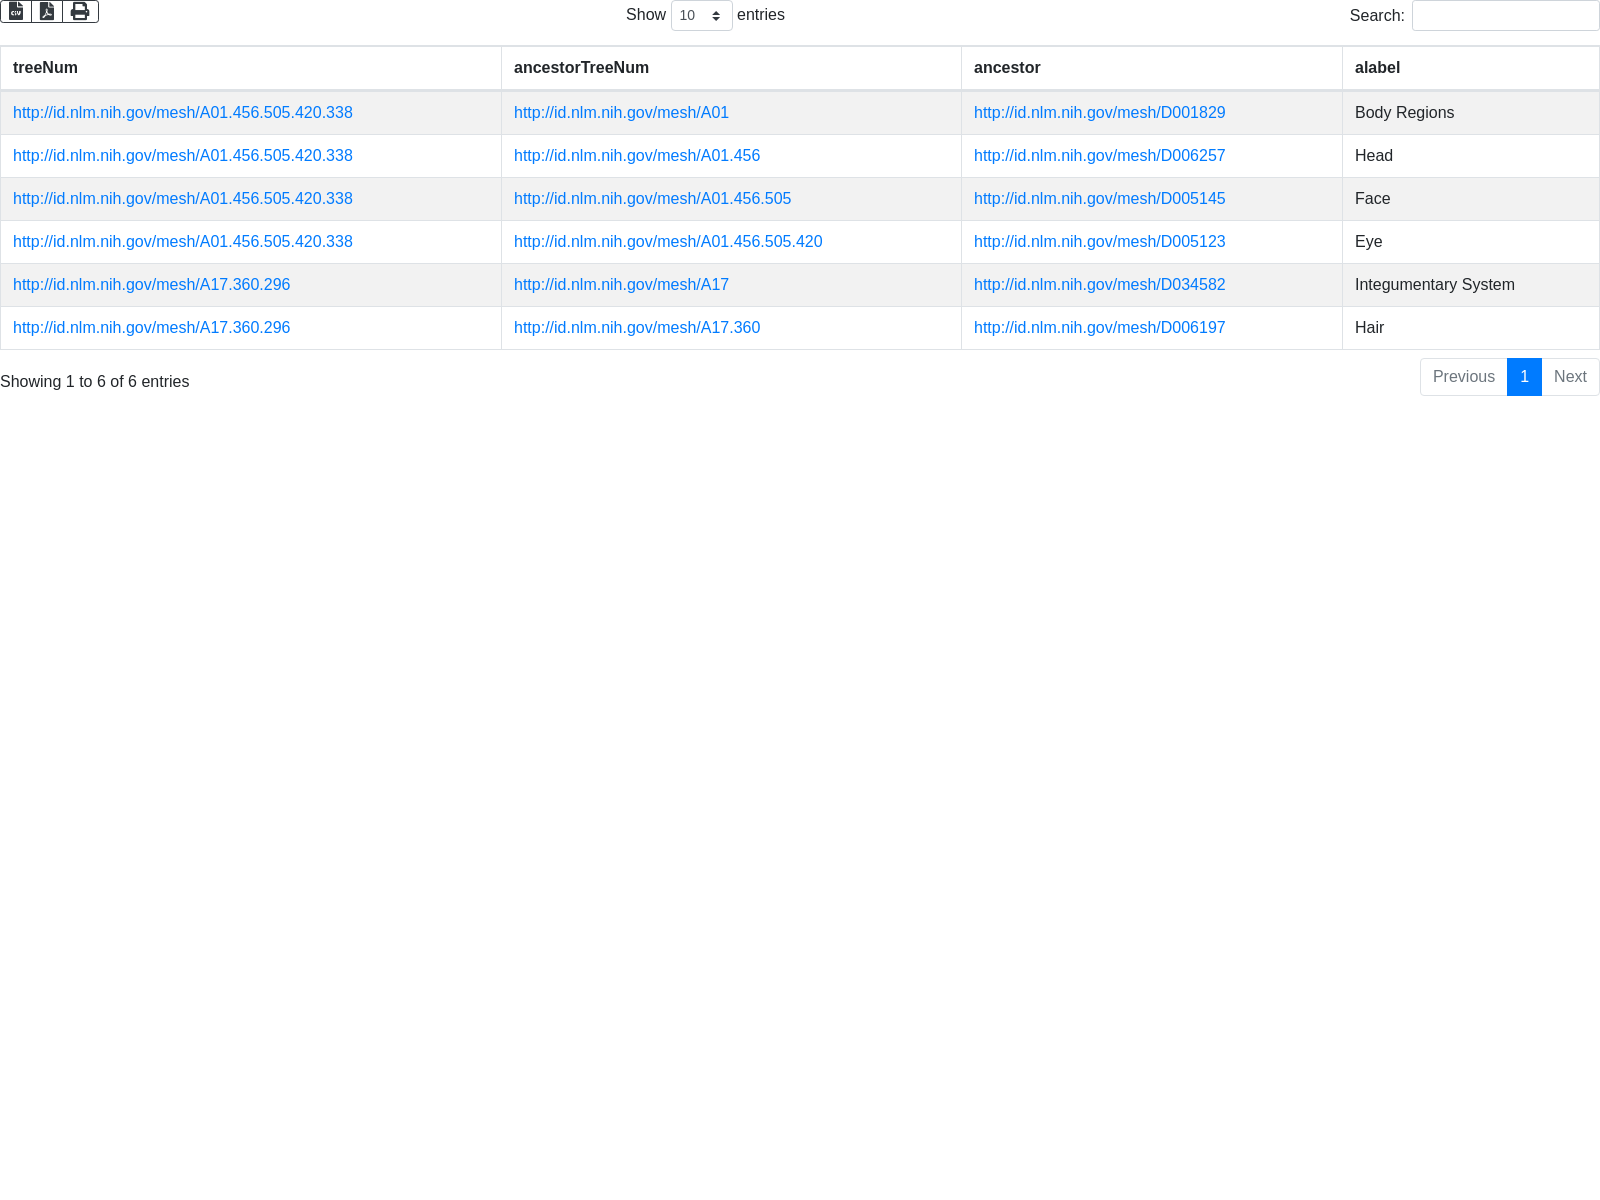The width and height of the screenshot is (1600, 1200).
Task: Open the mesh/A17.360 ancestorTreeNum link
Action: pos(637,328)
